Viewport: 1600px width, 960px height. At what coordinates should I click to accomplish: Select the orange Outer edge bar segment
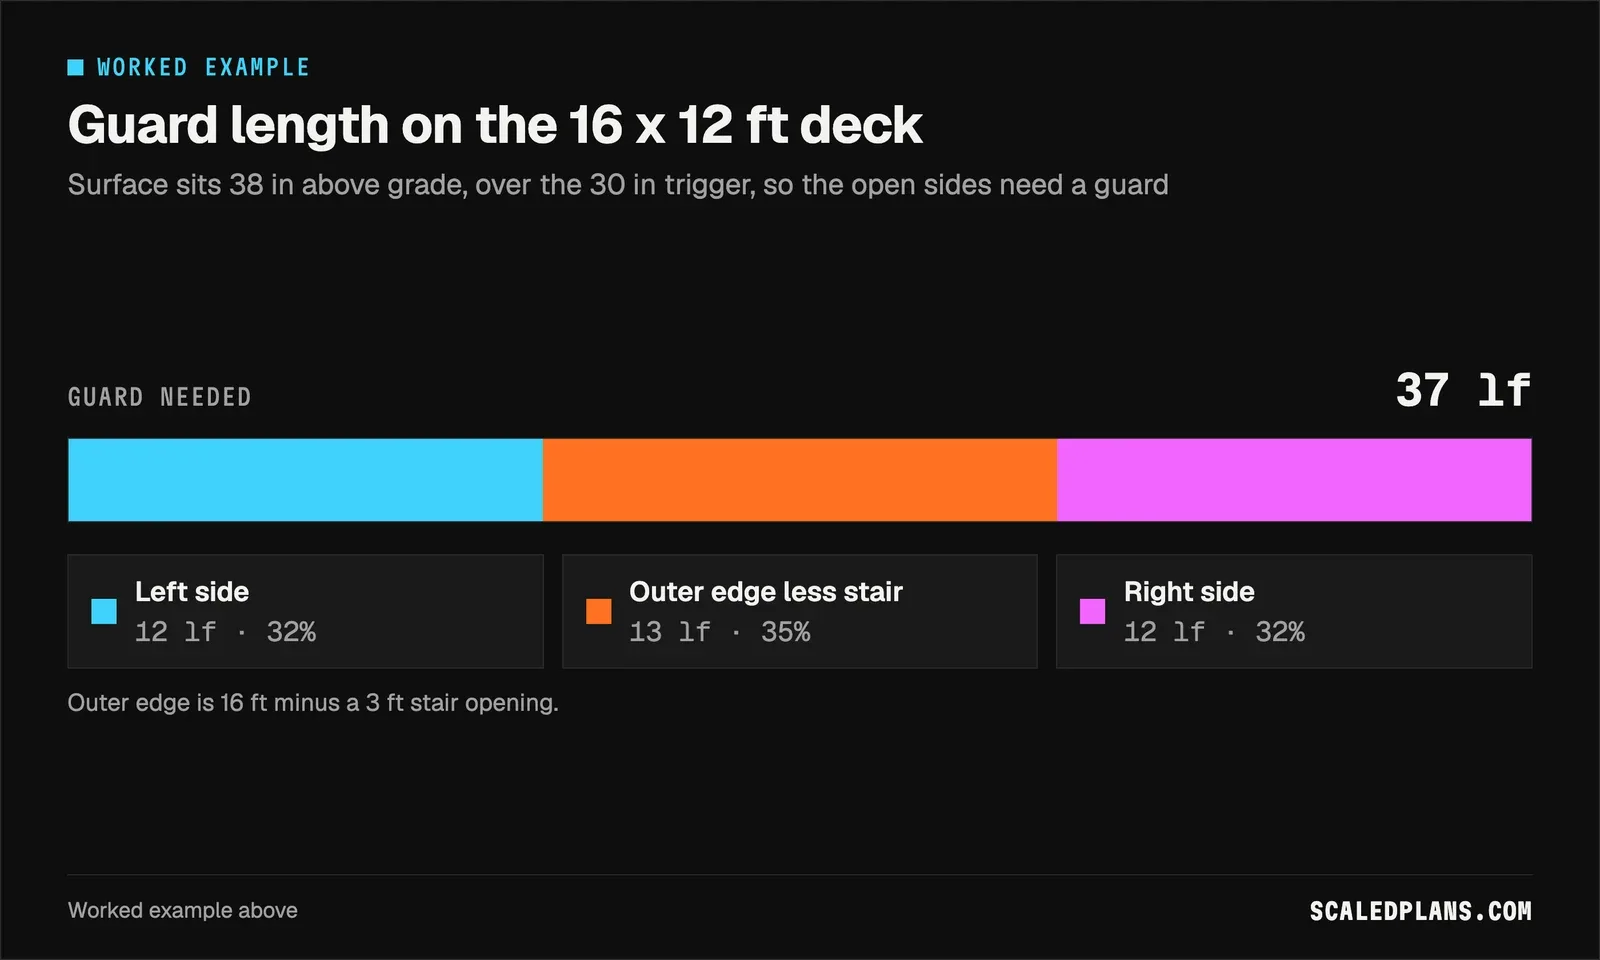800,480
